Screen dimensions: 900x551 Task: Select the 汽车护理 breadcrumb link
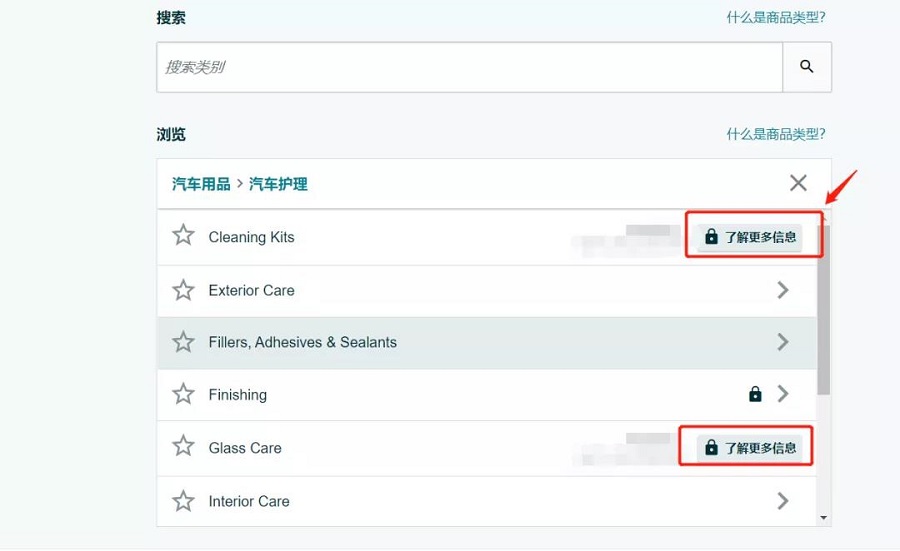pyautogui.click(x=278, y=184)
